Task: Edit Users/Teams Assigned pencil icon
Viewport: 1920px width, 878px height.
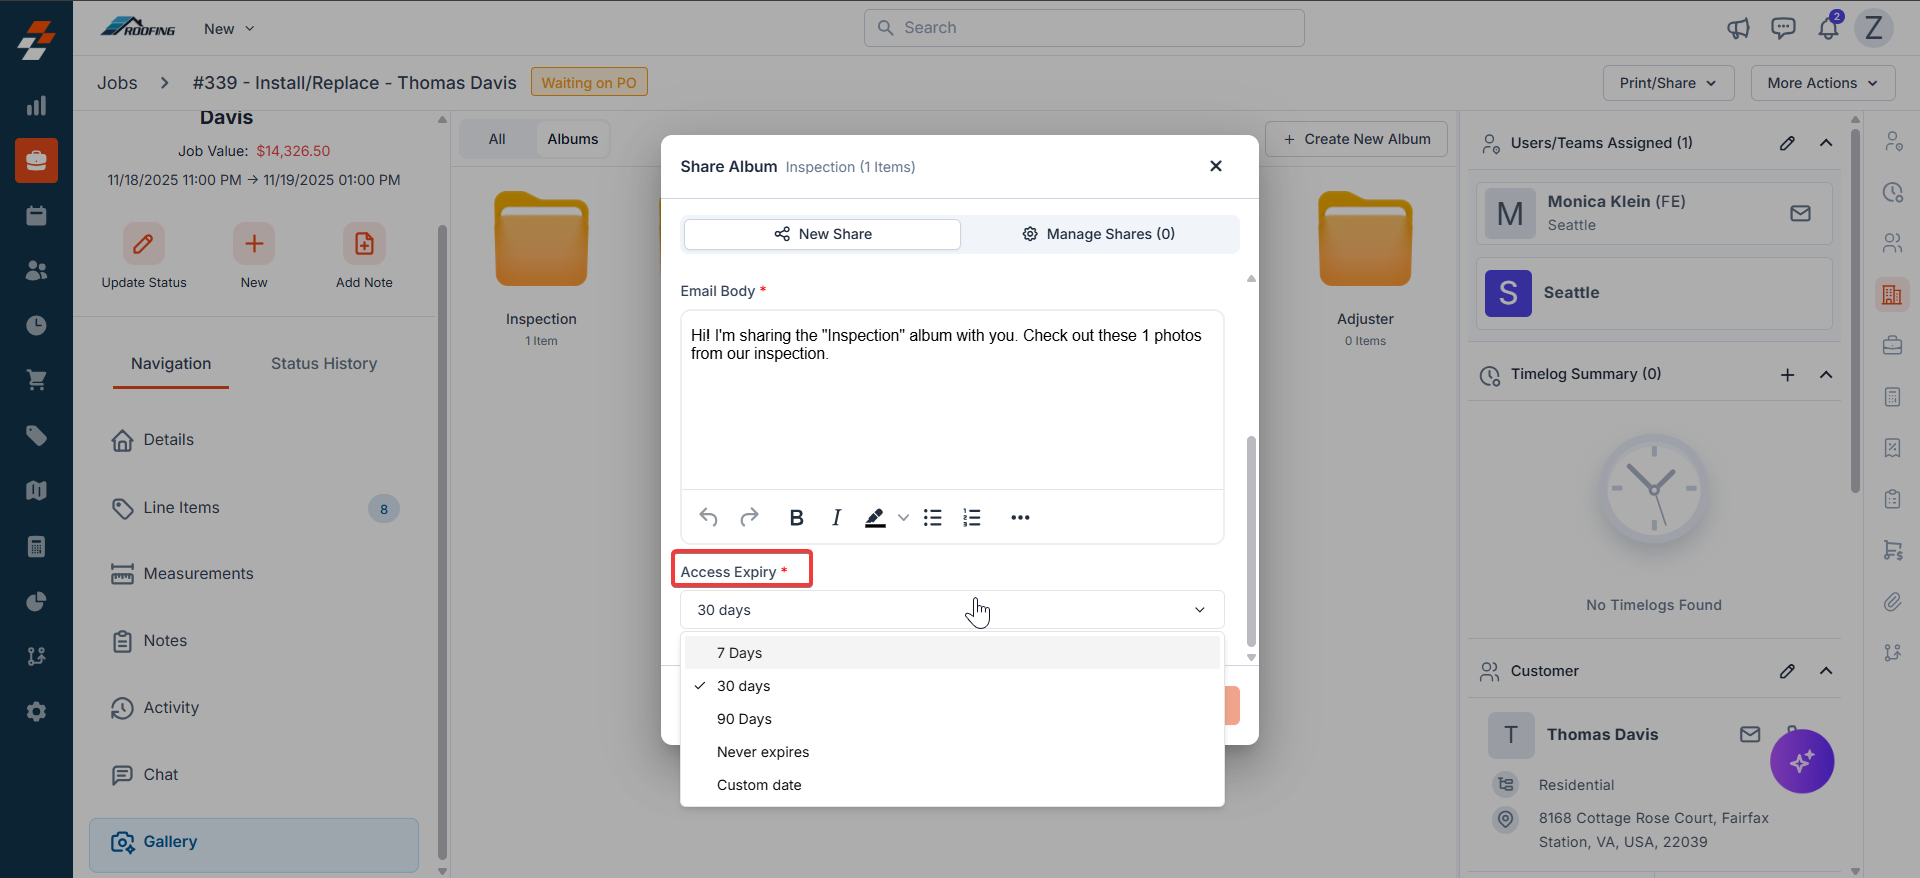Action: pos(1787,143)
